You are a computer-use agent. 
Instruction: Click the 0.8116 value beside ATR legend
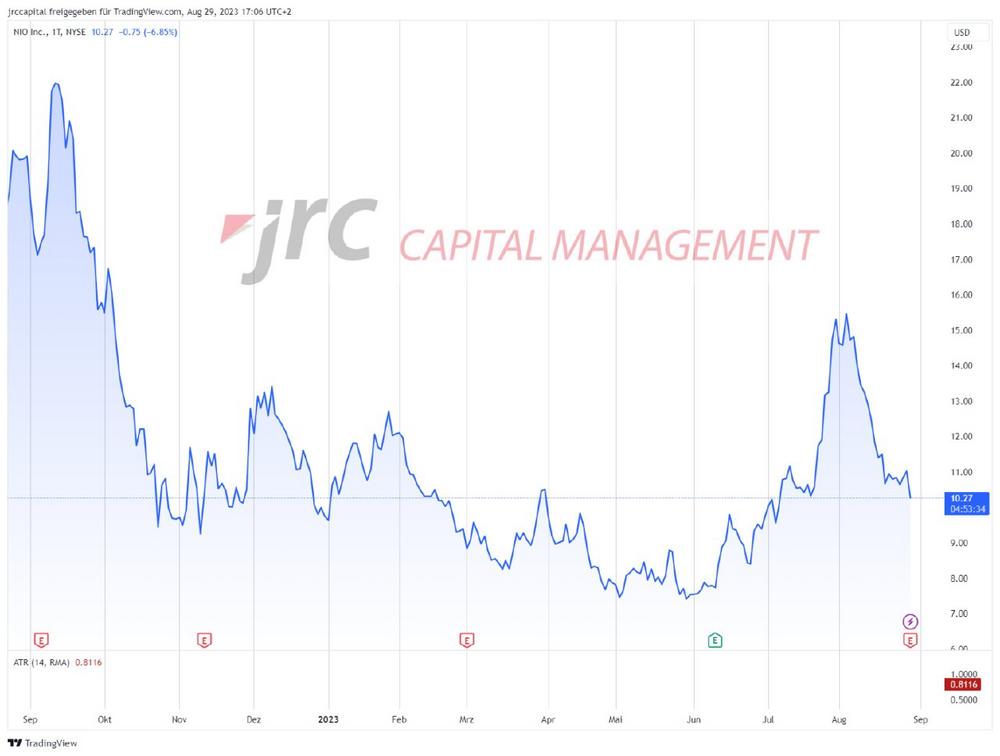point(89,662)
